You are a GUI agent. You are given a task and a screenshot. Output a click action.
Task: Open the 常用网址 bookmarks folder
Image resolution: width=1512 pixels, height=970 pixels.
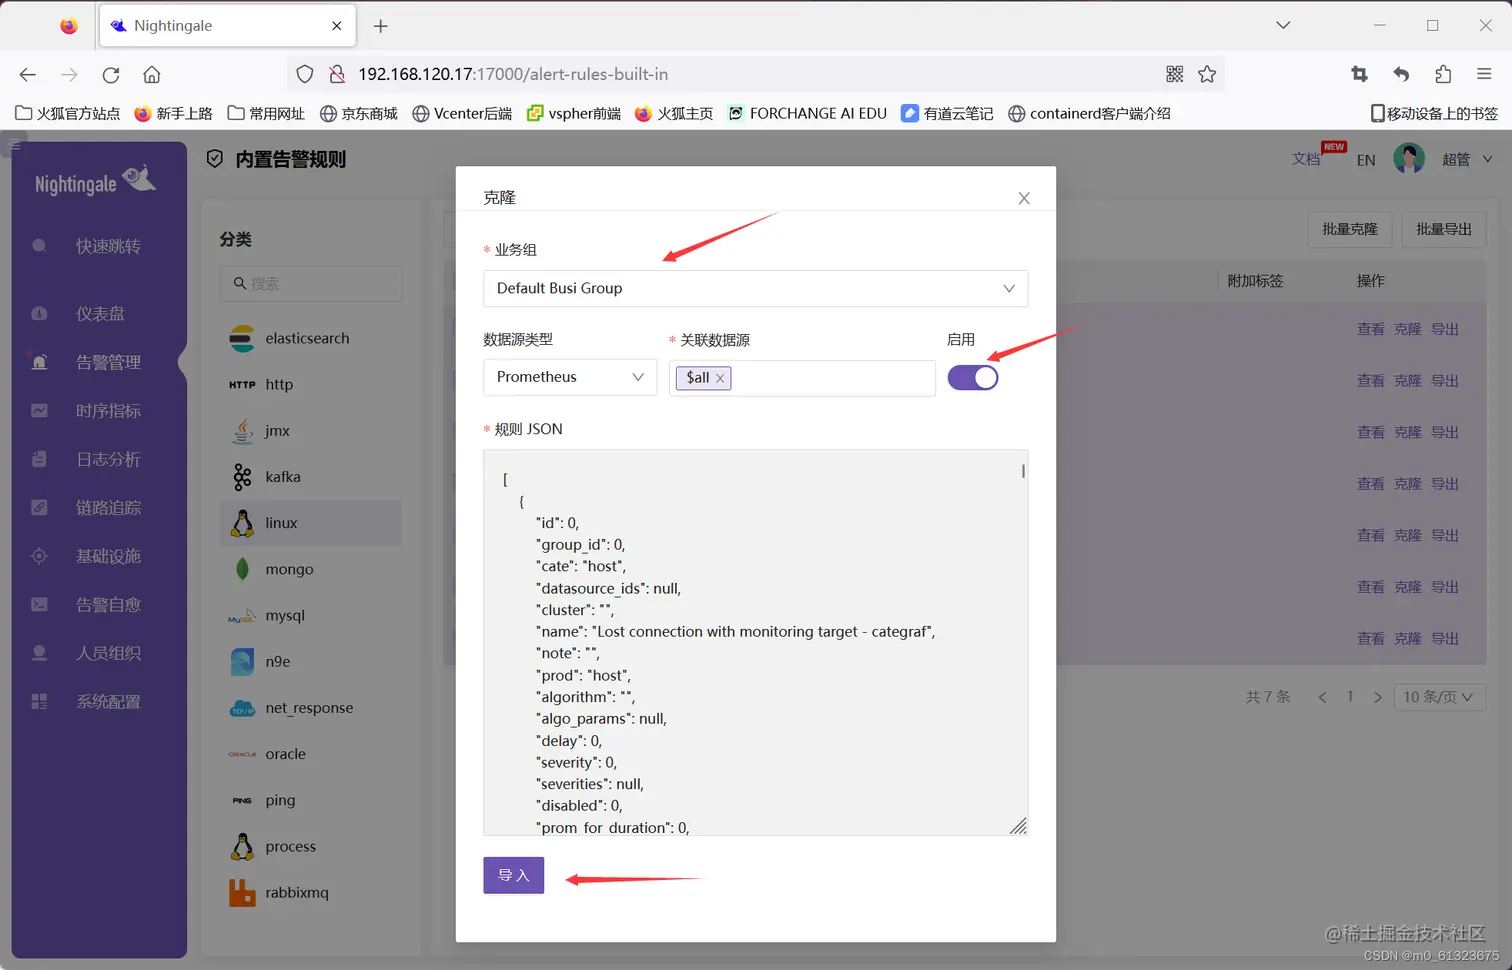click(x=266, y=114)
